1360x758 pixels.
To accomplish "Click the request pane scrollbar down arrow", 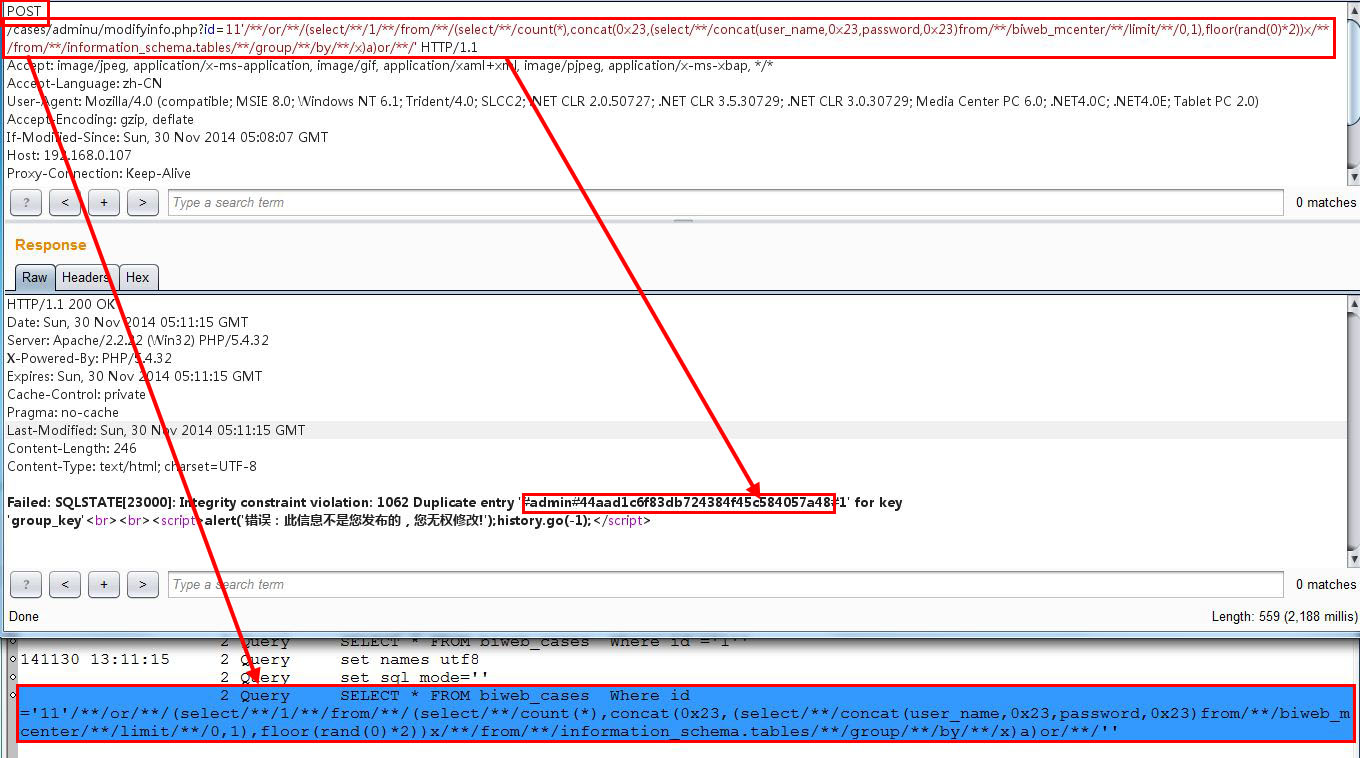I will pyautogui.click(x=1353, y=177).
